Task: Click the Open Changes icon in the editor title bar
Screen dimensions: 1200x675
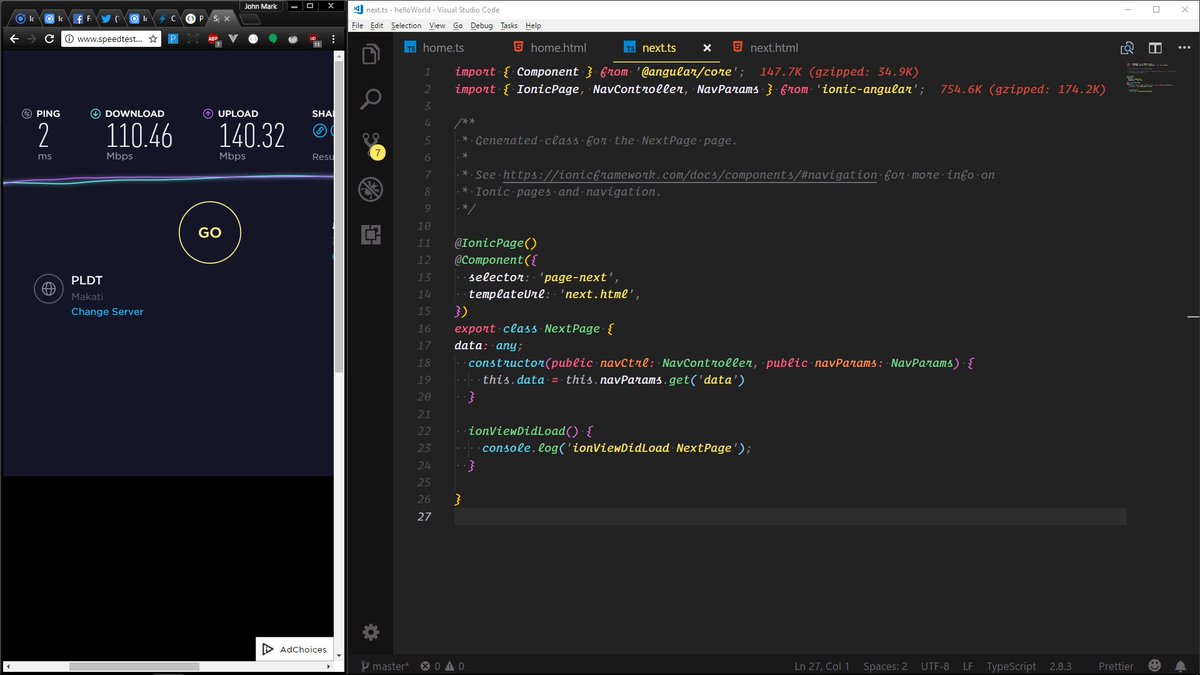Action: tap(1127, 48)
